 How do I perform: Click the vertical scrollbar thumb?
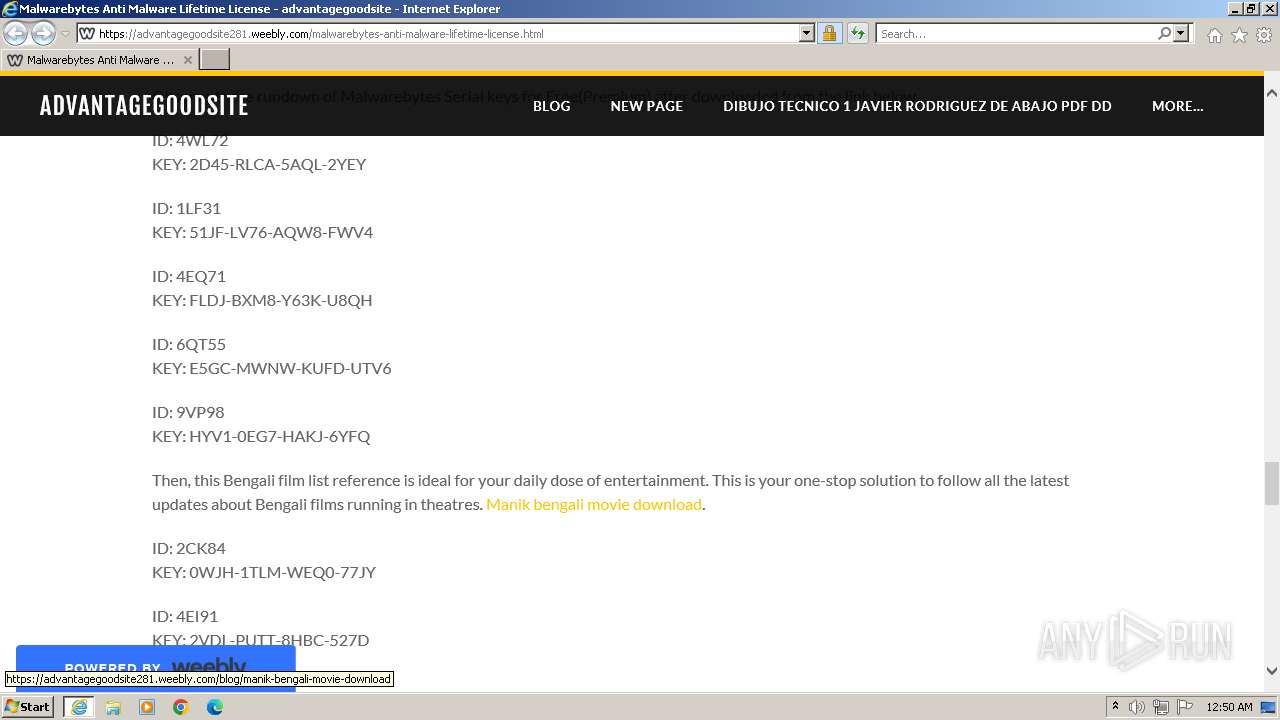[1272, 484]
